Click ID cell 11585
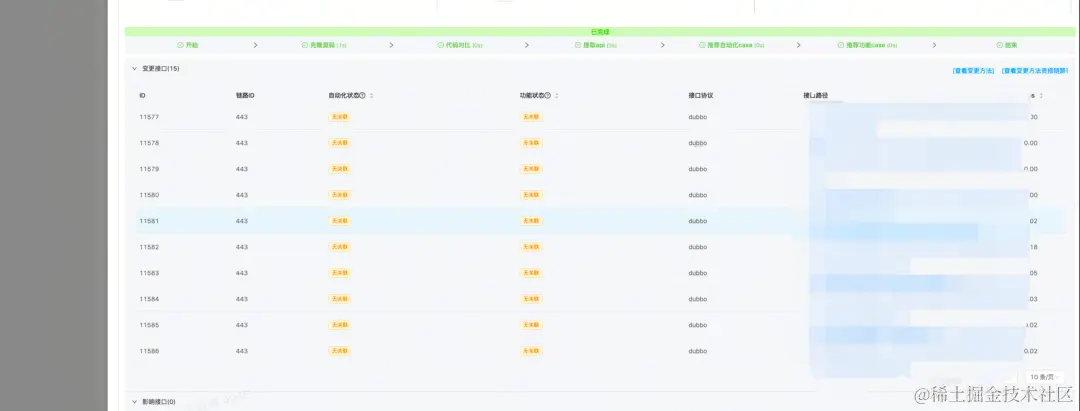1080x411 pixels. pos(149,325)
